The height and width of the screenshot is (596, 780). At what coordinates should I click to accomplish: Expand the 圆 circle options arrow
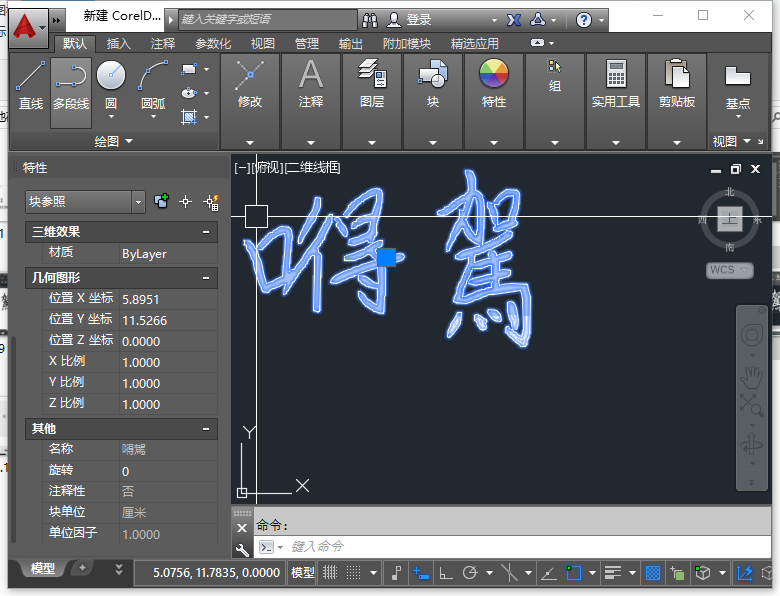[111, 117]
